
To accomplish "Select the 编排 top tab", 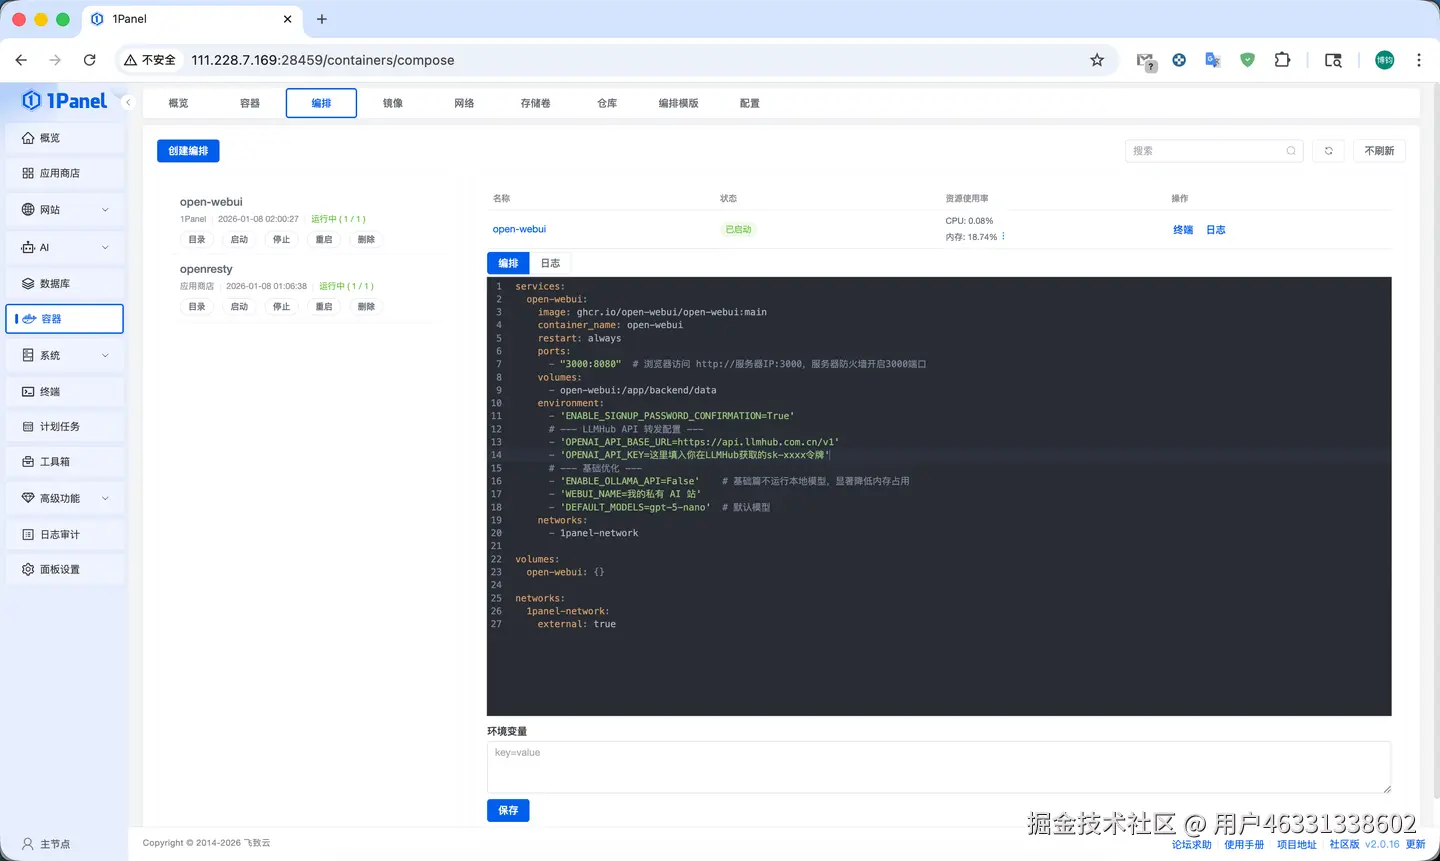I will click(321, 103).
